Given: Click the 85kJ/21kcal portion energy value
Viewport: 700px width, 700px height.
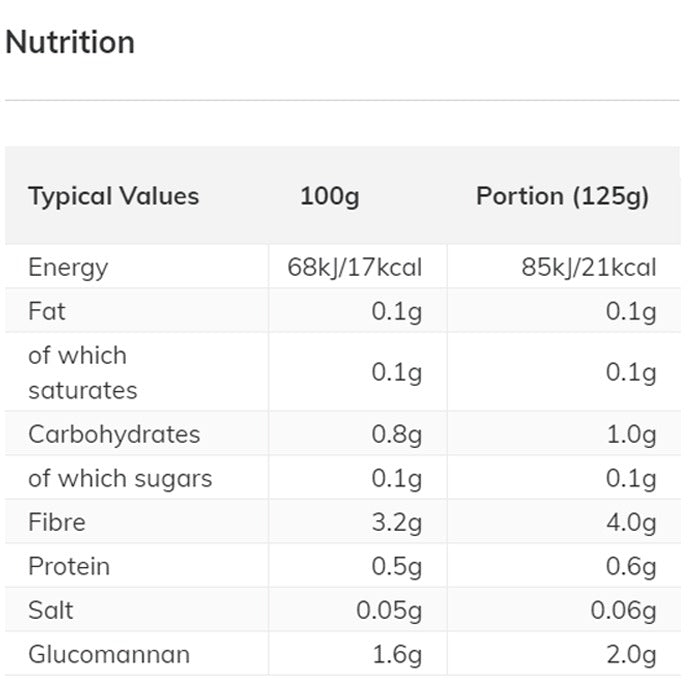Looking at the screenshot, I should pos(589,267).
